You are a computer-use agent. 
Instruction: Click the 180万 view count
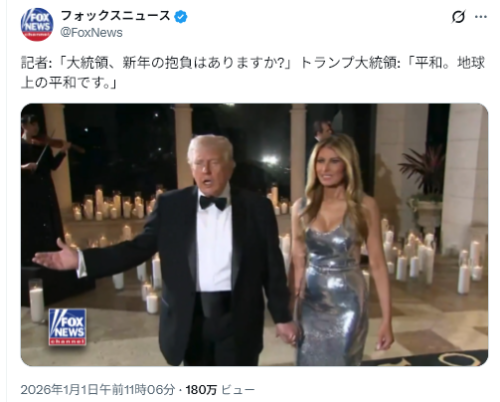click(x=201, y=389)
